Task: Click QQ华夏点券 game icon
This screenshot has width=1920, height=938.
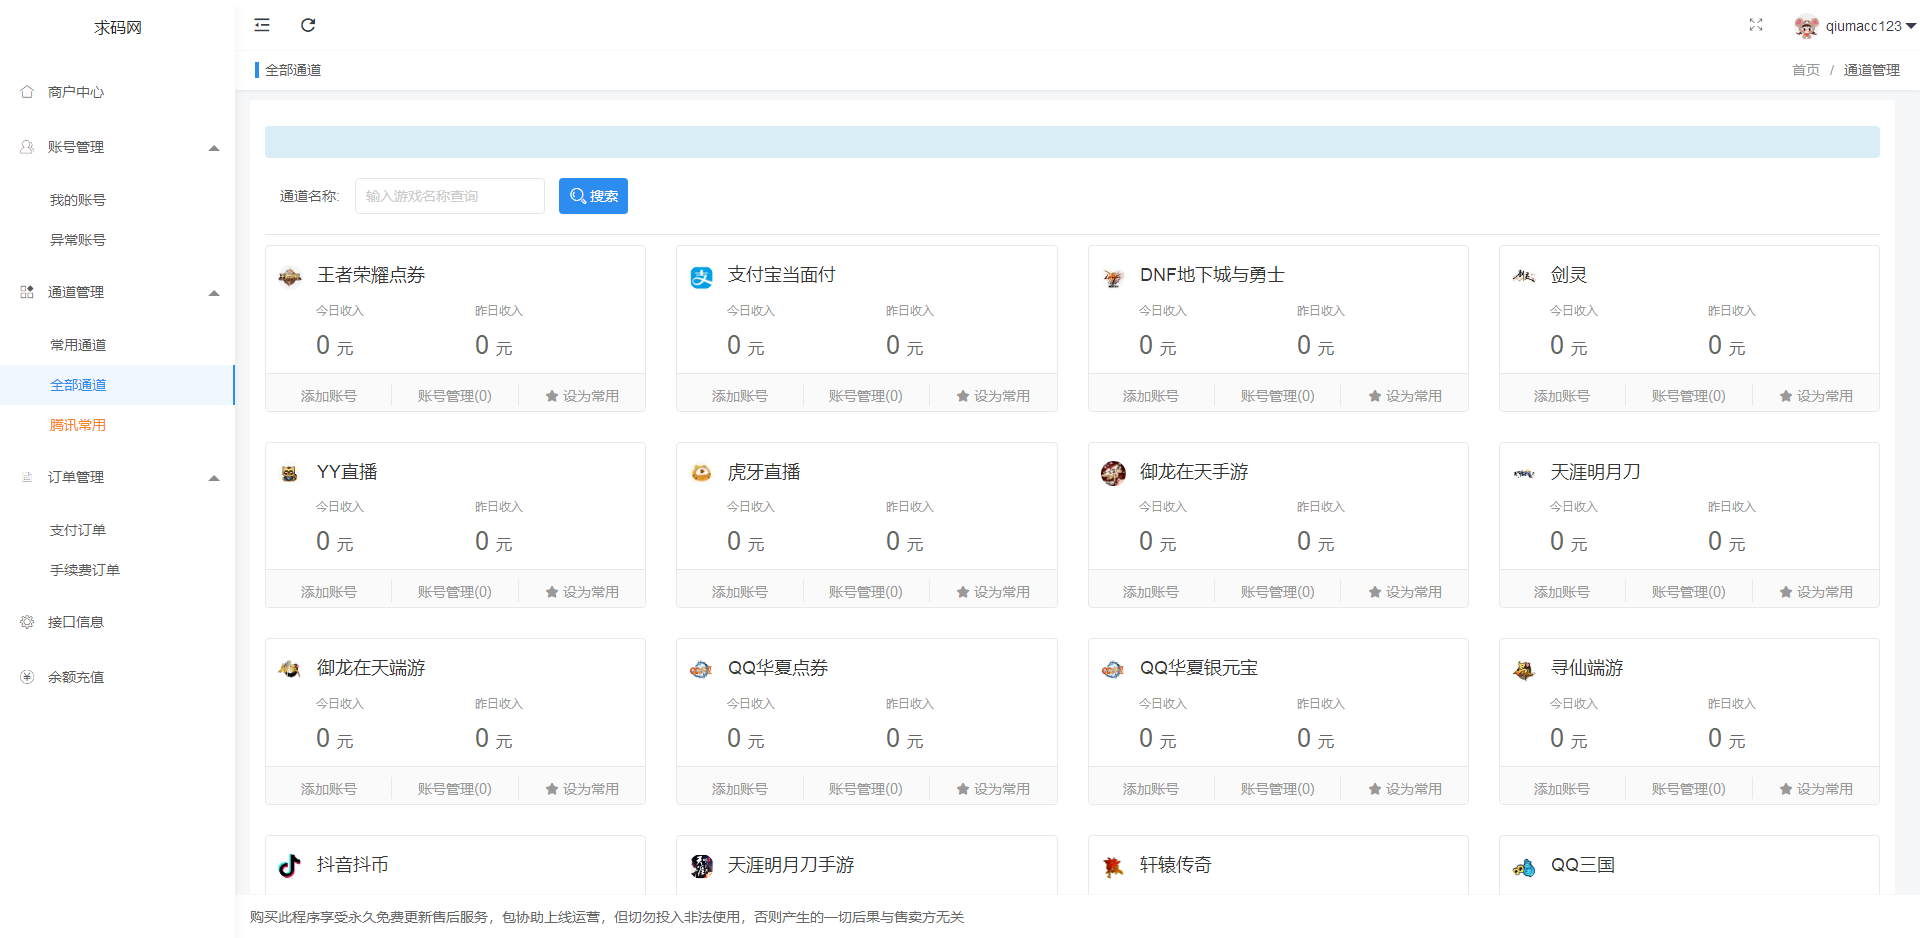Action: (x=702, y=669)
